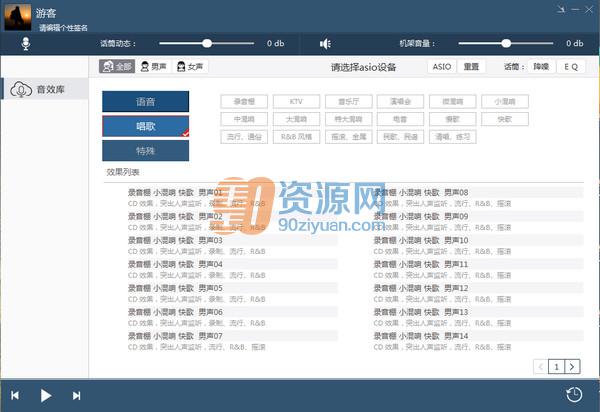Click the pin-to-tray icon near window controls
Viewport: 600px width, 412px height.
561,9
